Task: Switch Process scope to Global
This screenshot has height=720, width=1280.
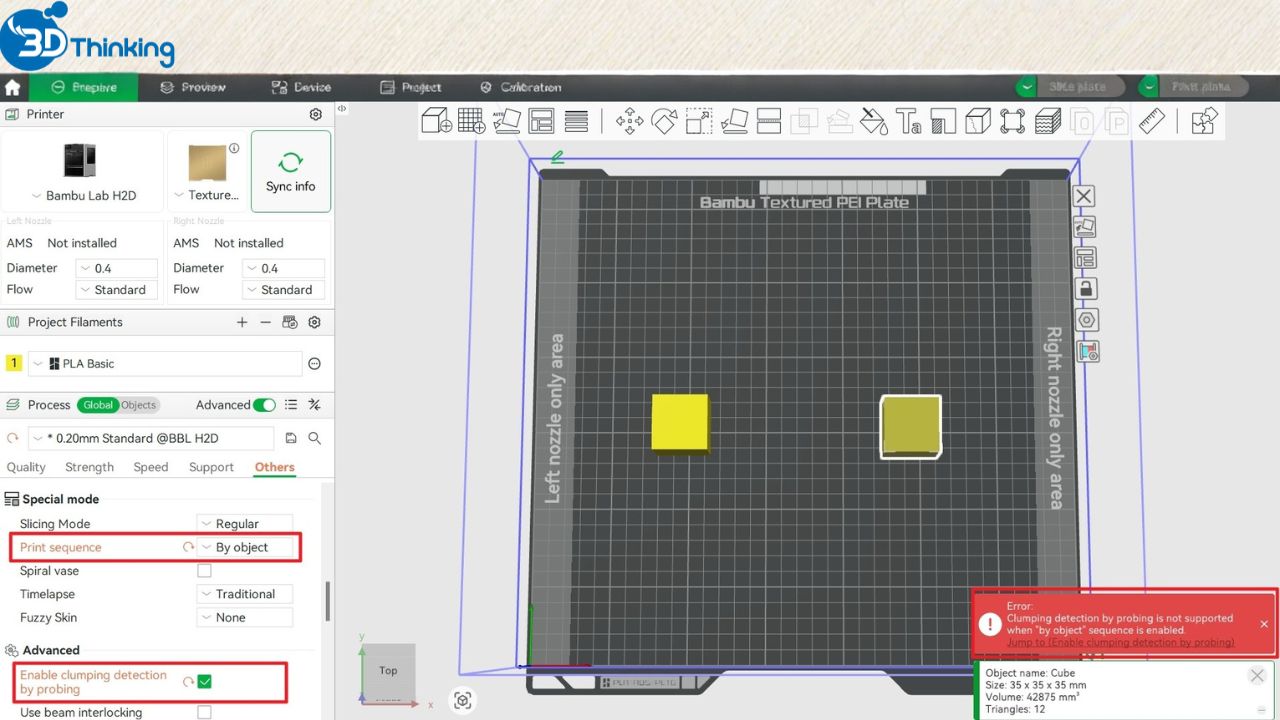Action: [98, 405]
